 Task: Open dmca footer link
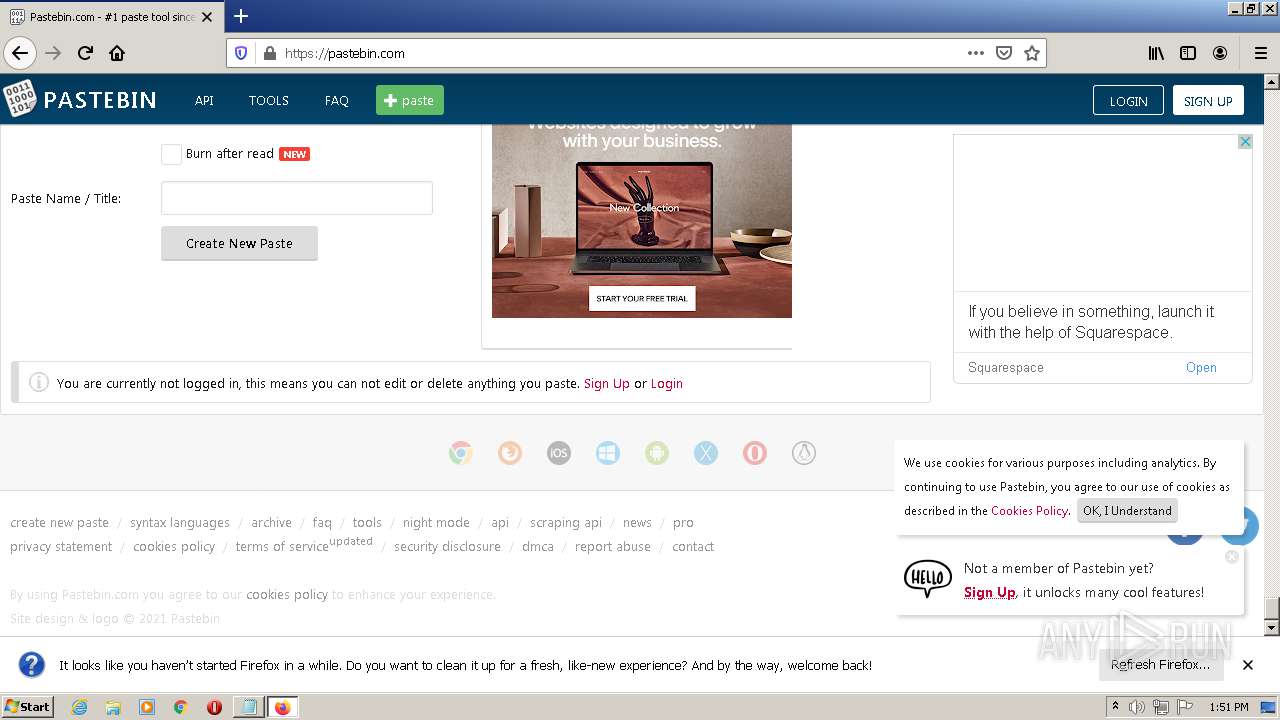(538, 546)
